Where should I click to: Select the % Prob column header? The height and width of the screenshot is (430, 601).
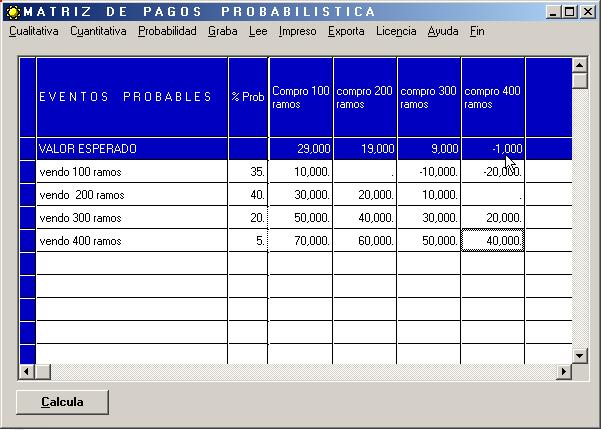(x=248, y=97)
